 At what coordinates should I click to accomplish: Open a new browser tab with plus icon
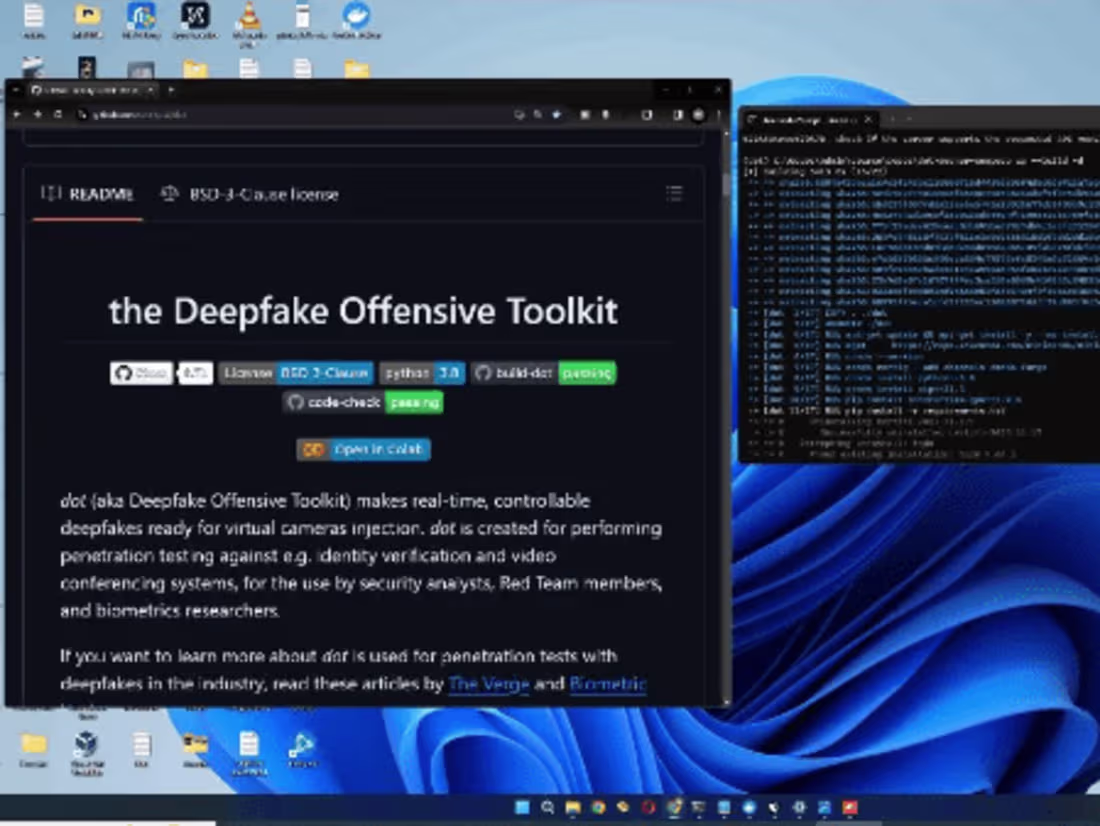click(170, 89)
